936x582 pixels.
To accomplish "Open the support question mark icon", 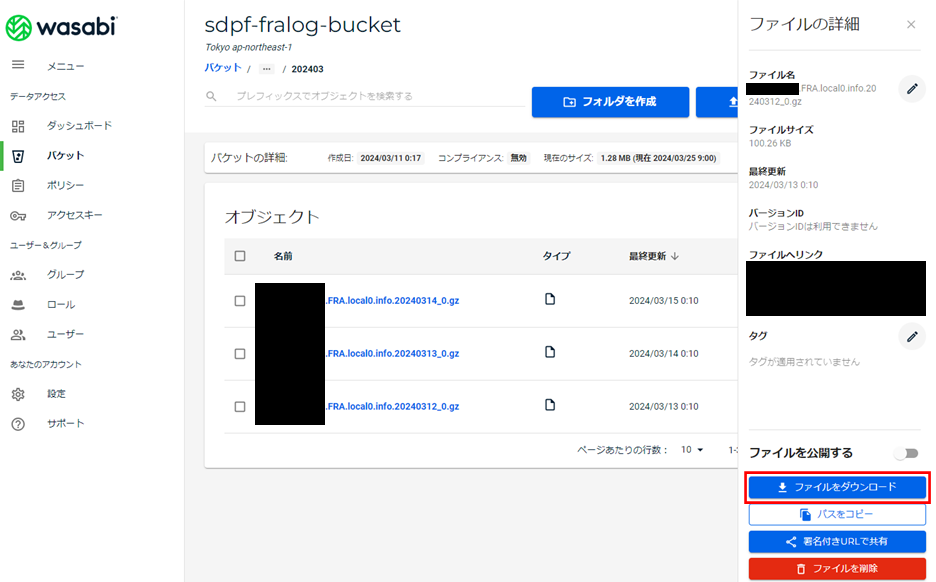I will pyautogui.click(x=18, y=424).
